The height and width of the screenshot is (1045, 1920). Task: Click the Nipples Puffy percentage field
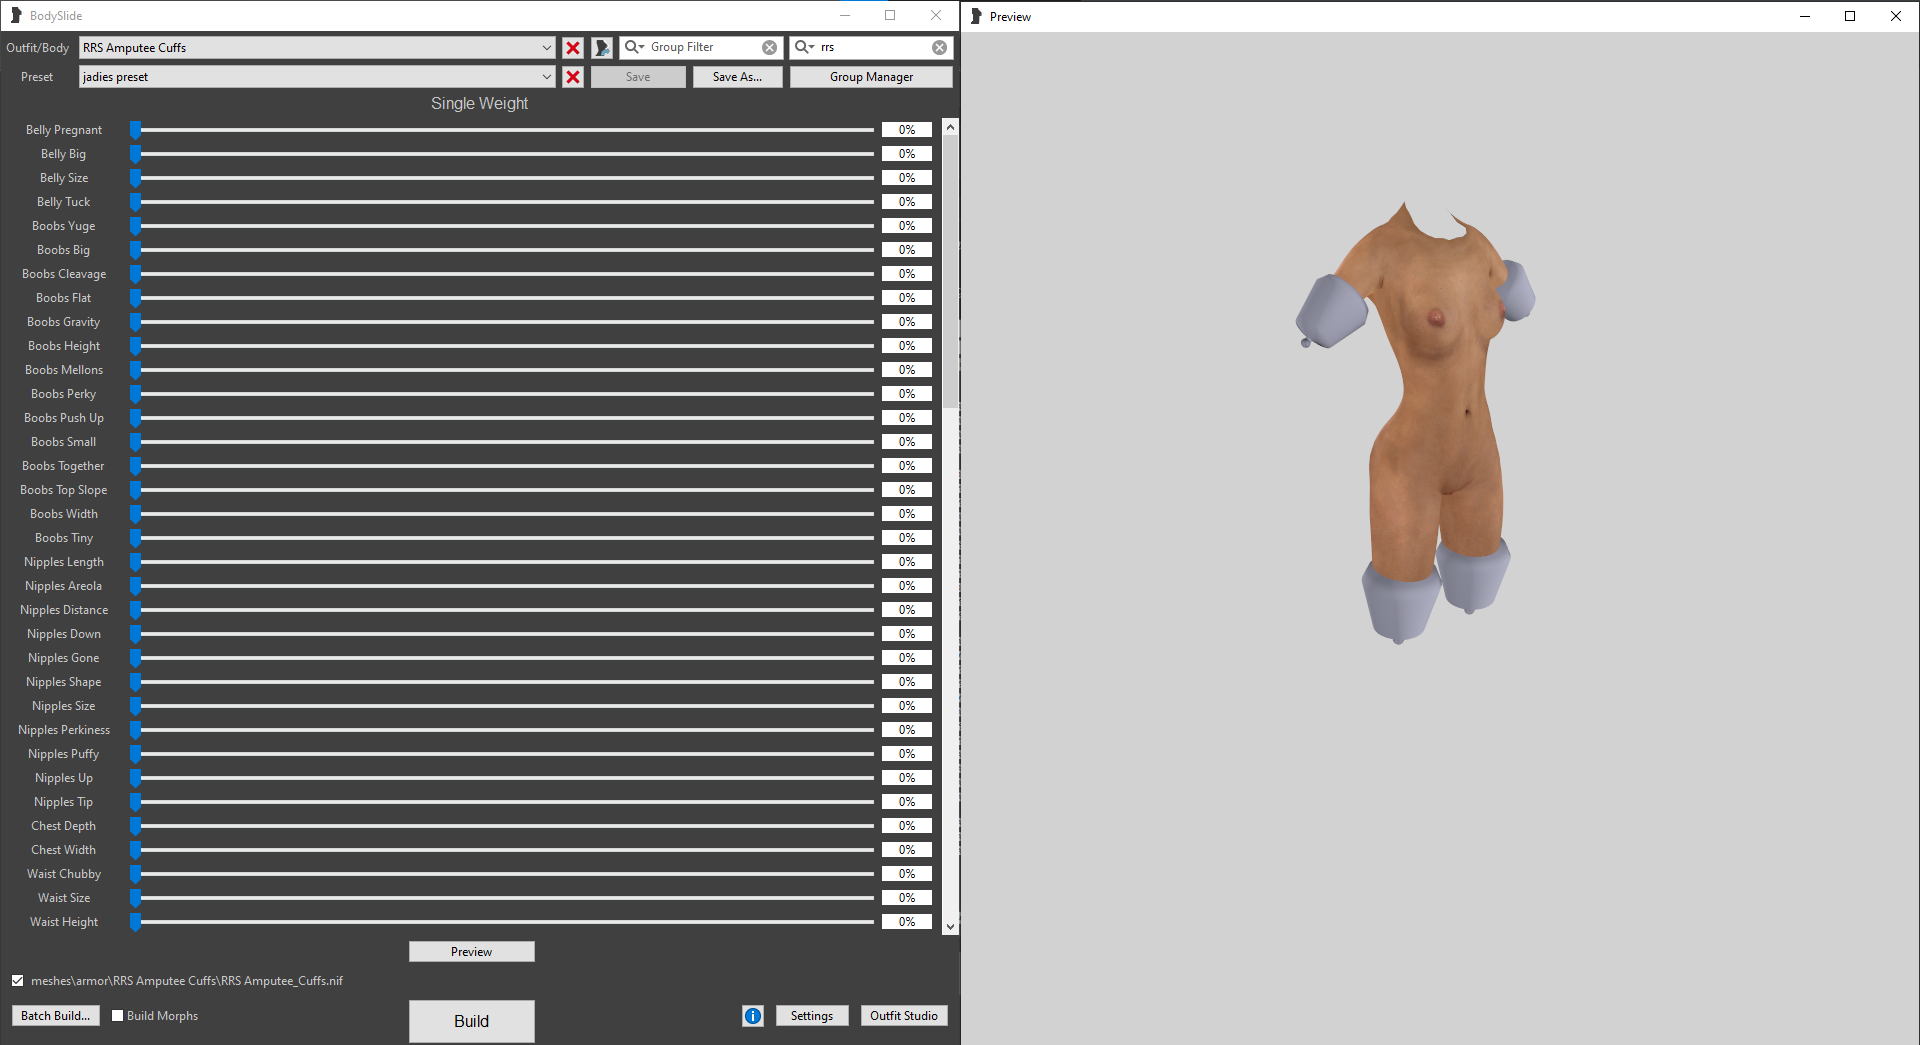tap(907, 754)
